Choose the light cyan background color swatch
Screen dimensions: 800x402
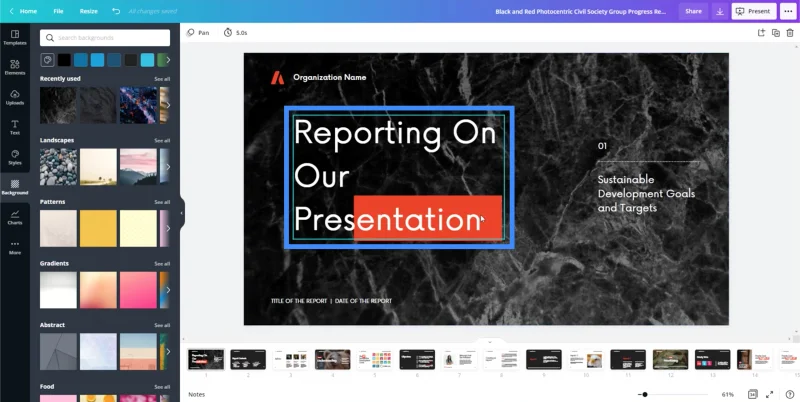(x=147, y=60)
